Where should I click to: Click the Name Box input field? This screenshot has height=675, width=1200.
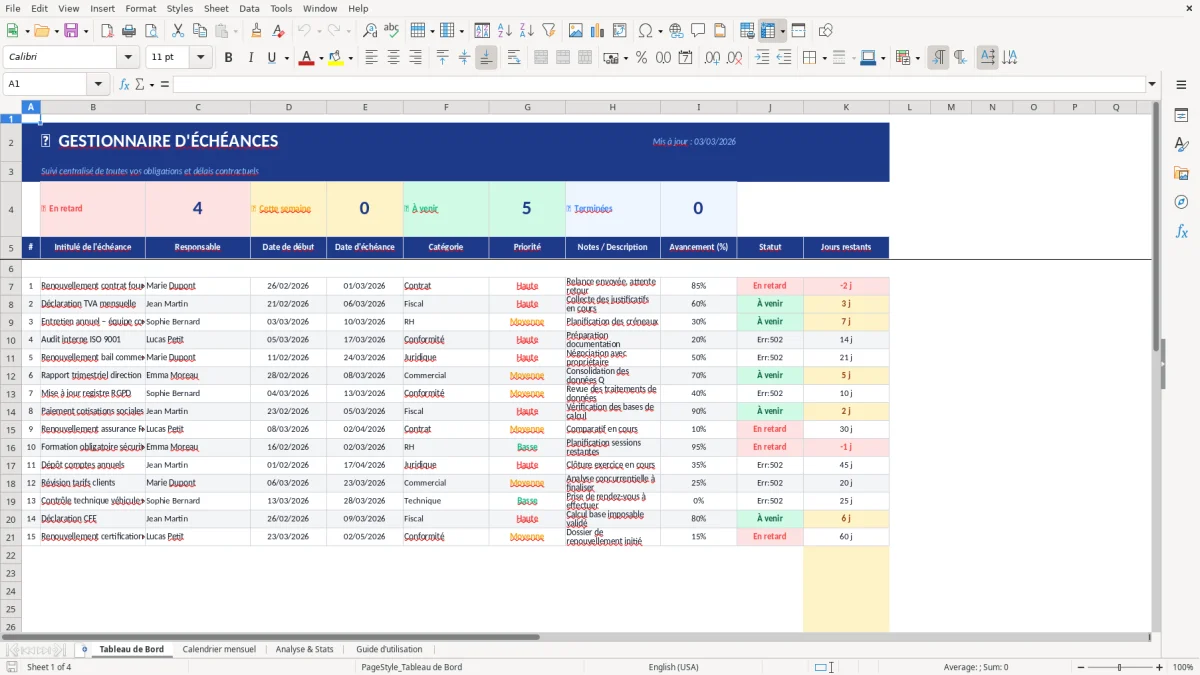click(45, 84)
